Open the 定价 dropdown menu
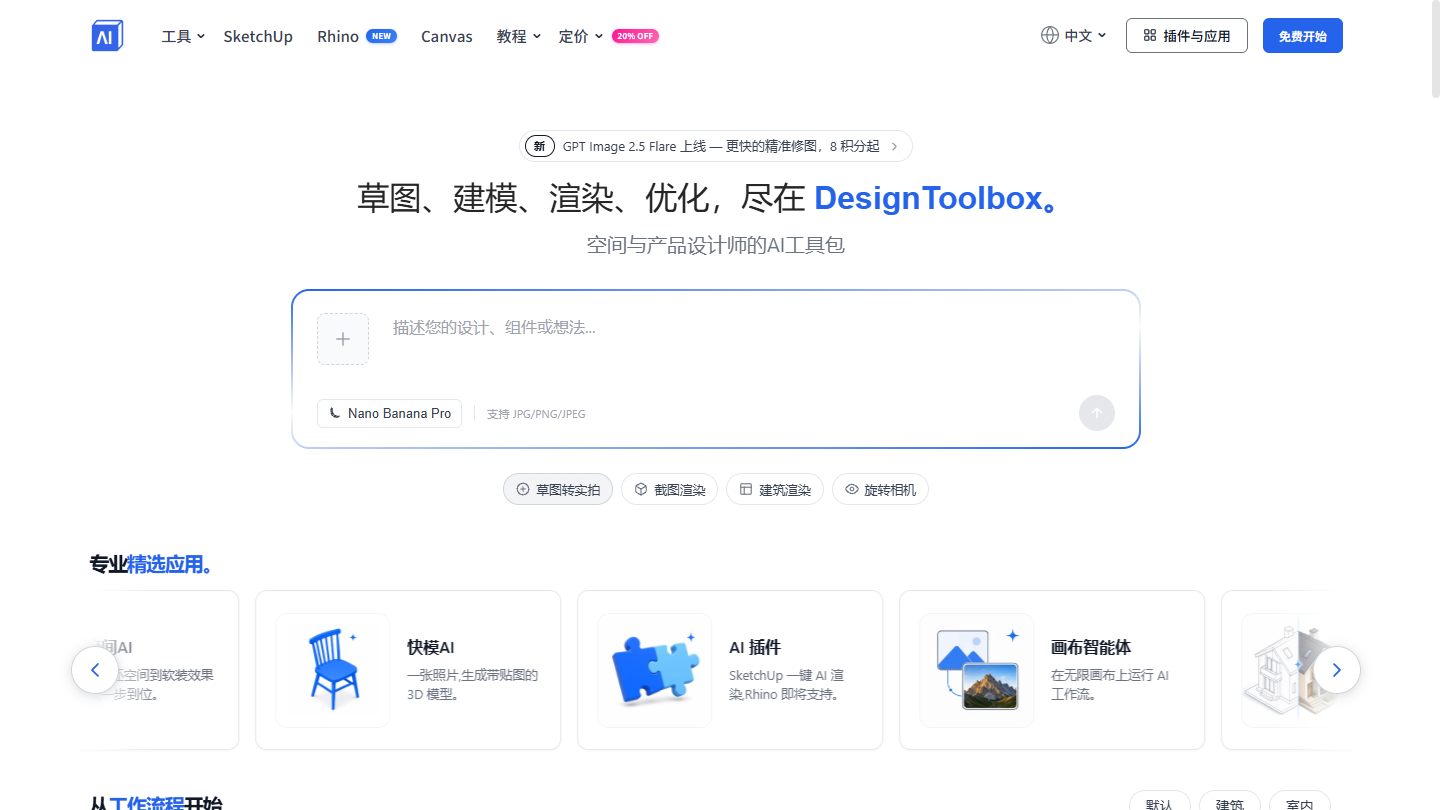 click(581, 36)
